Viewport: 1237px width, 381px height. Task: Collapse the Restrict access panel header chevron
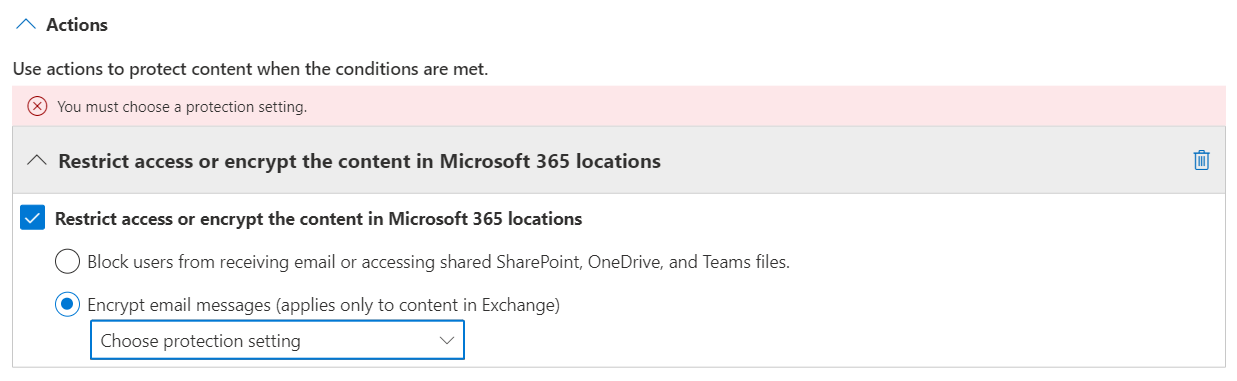(37, 160)
